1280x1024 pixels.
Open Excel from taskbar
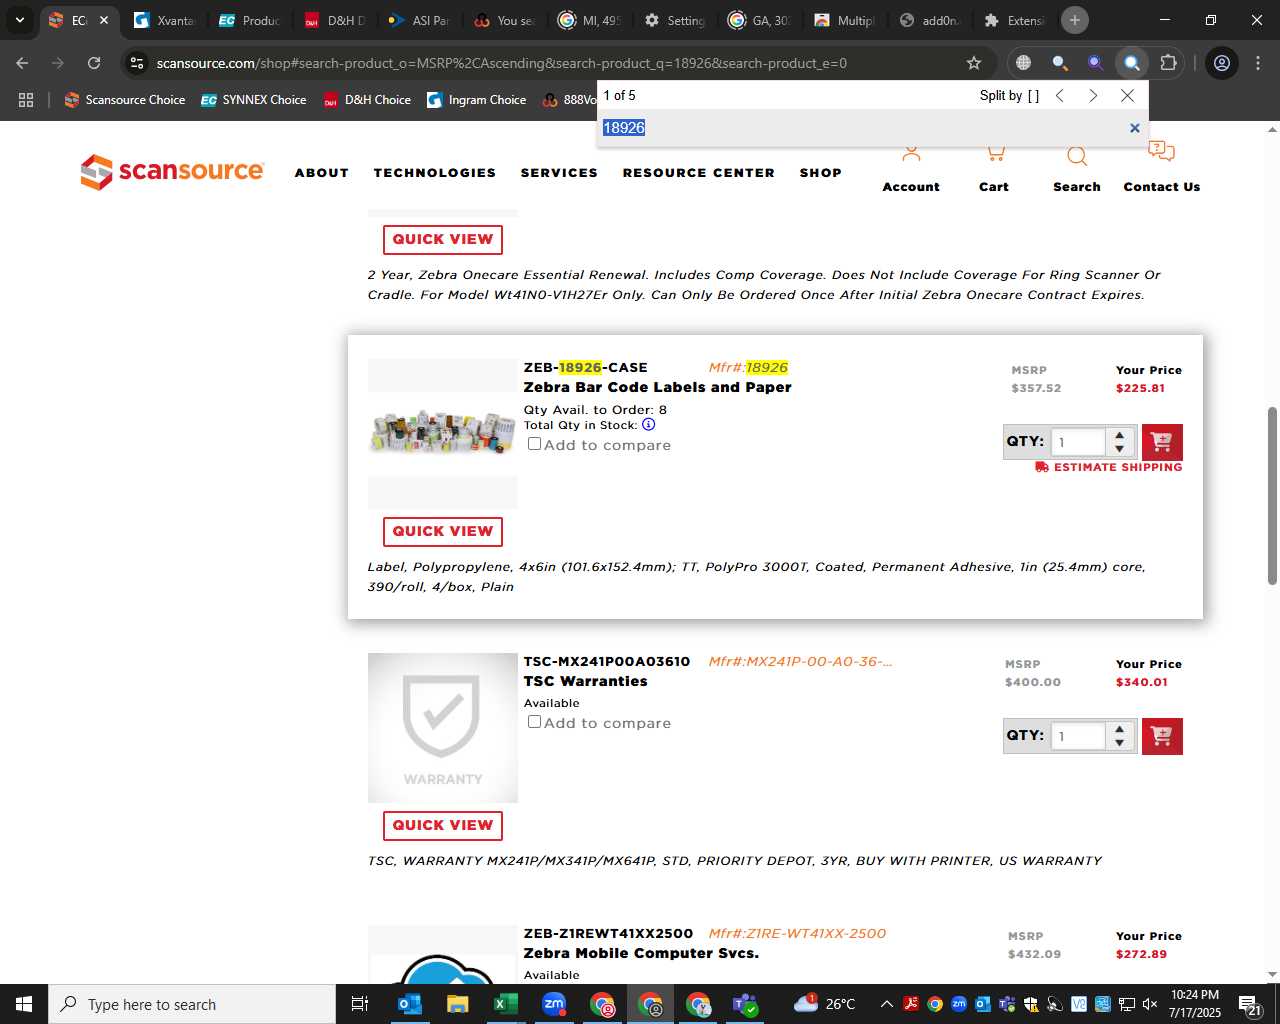click(505, 1004)
